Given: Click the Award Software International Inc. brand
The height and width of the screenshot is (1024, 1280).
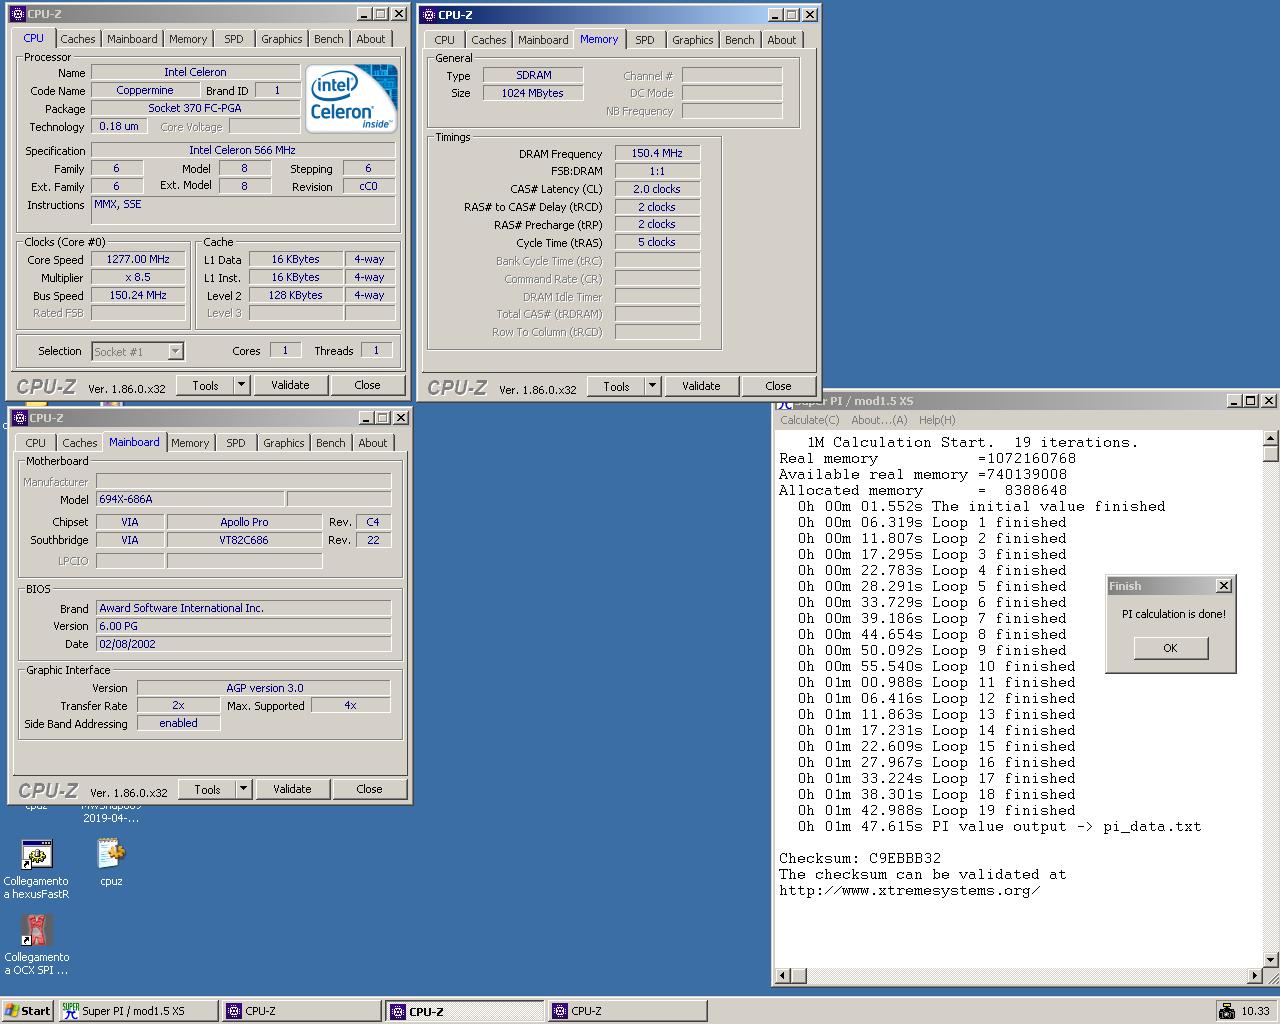Looking at the screenshot, I should pos(243,608).
